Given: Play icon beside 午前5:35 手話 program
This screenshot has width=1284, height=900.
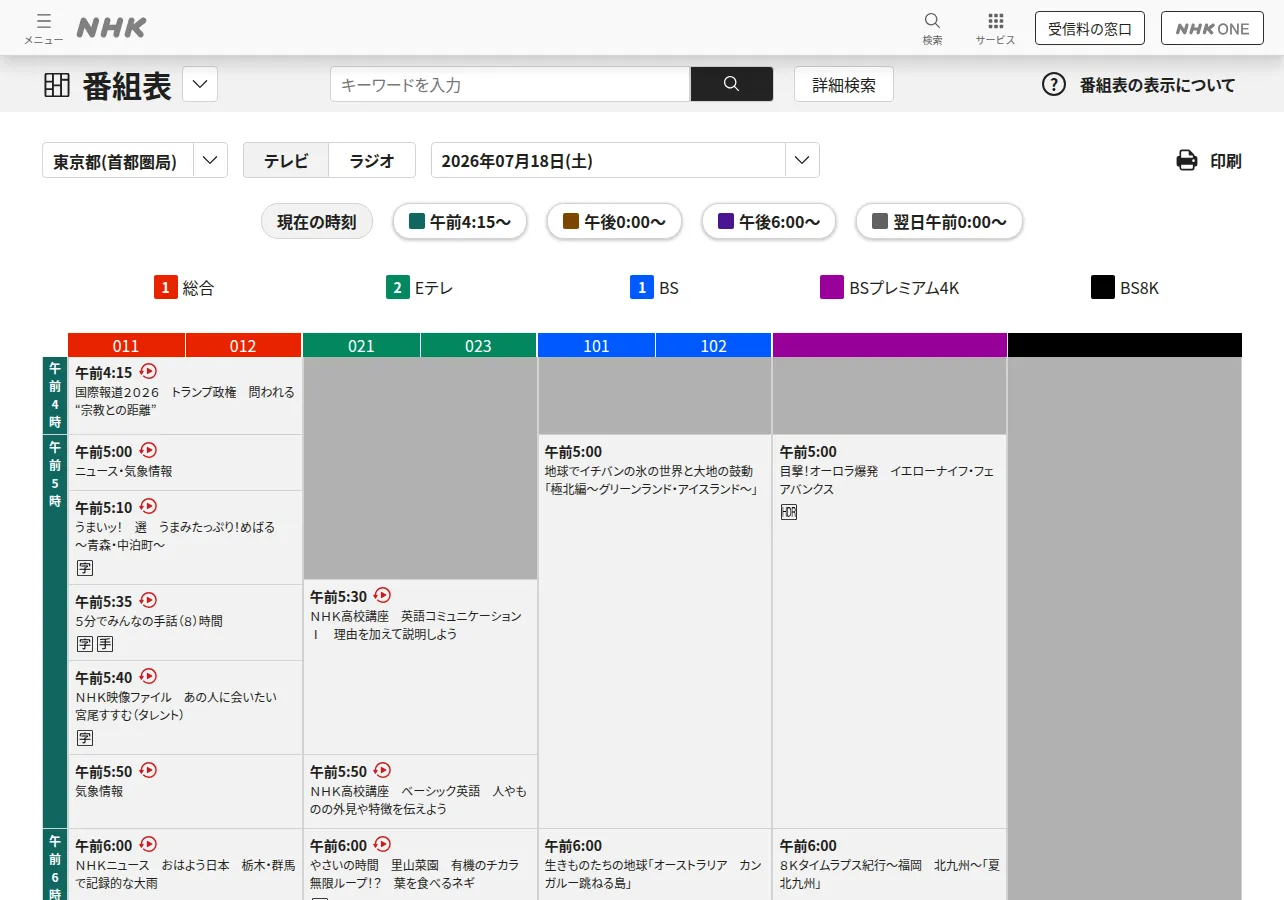Looking at the screenshot, I should pyautogui.click(x=148, y=600).
